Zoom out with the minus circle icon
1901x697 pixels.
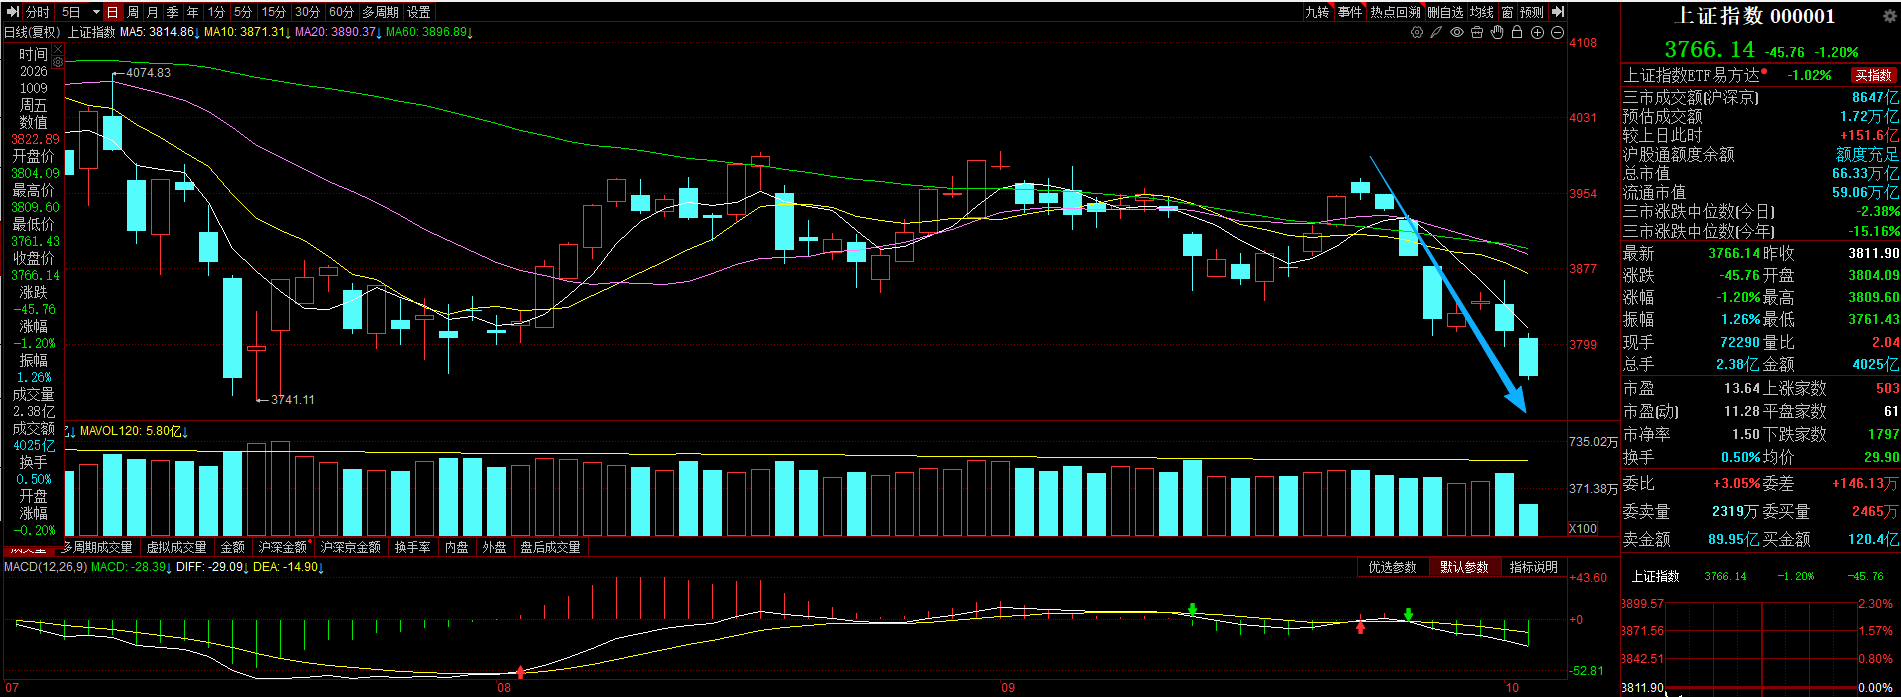pyautogui.click(x=1557, y=32)
